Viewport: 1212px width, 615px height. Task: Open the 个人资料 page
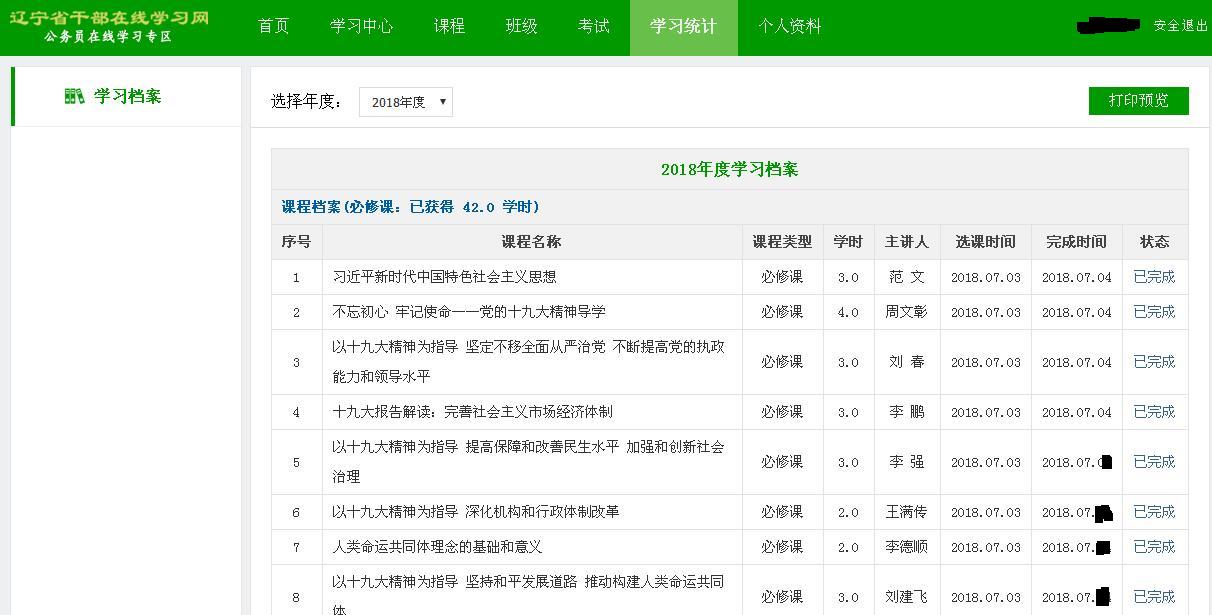[789, 27]
